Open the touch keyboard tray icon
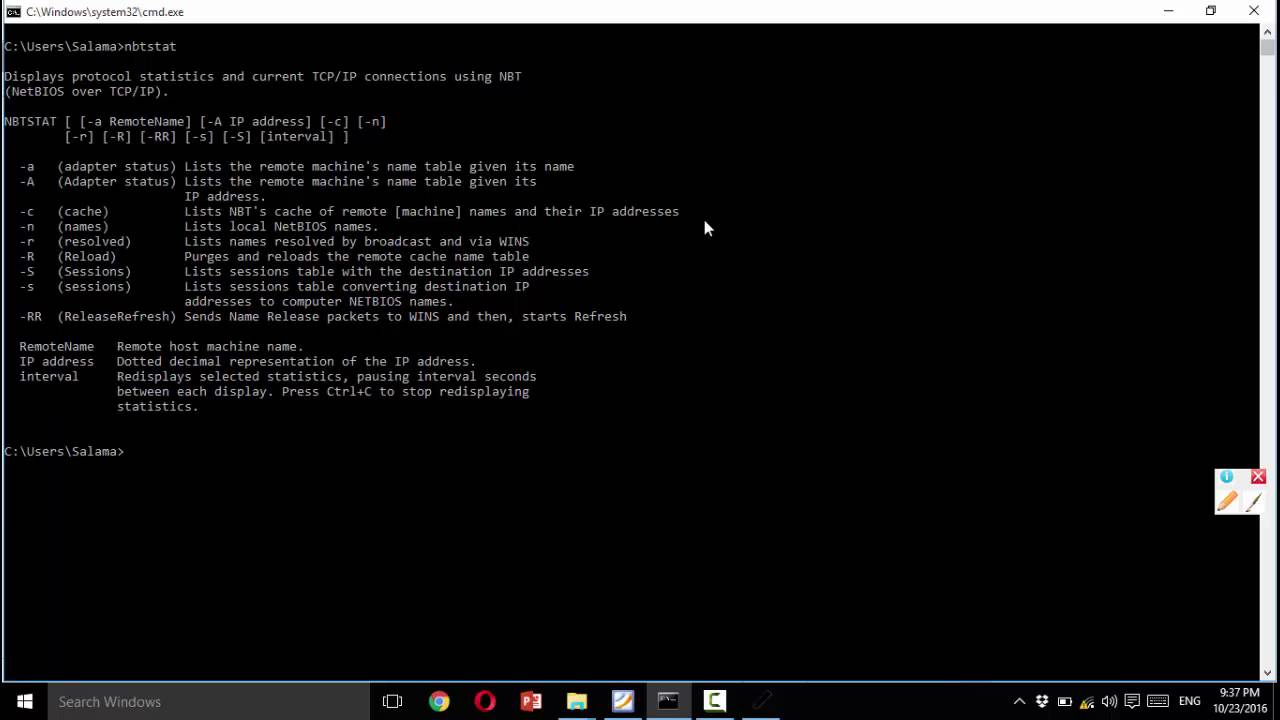This screenshot has height=720, width=1280. pos(1158,701)
